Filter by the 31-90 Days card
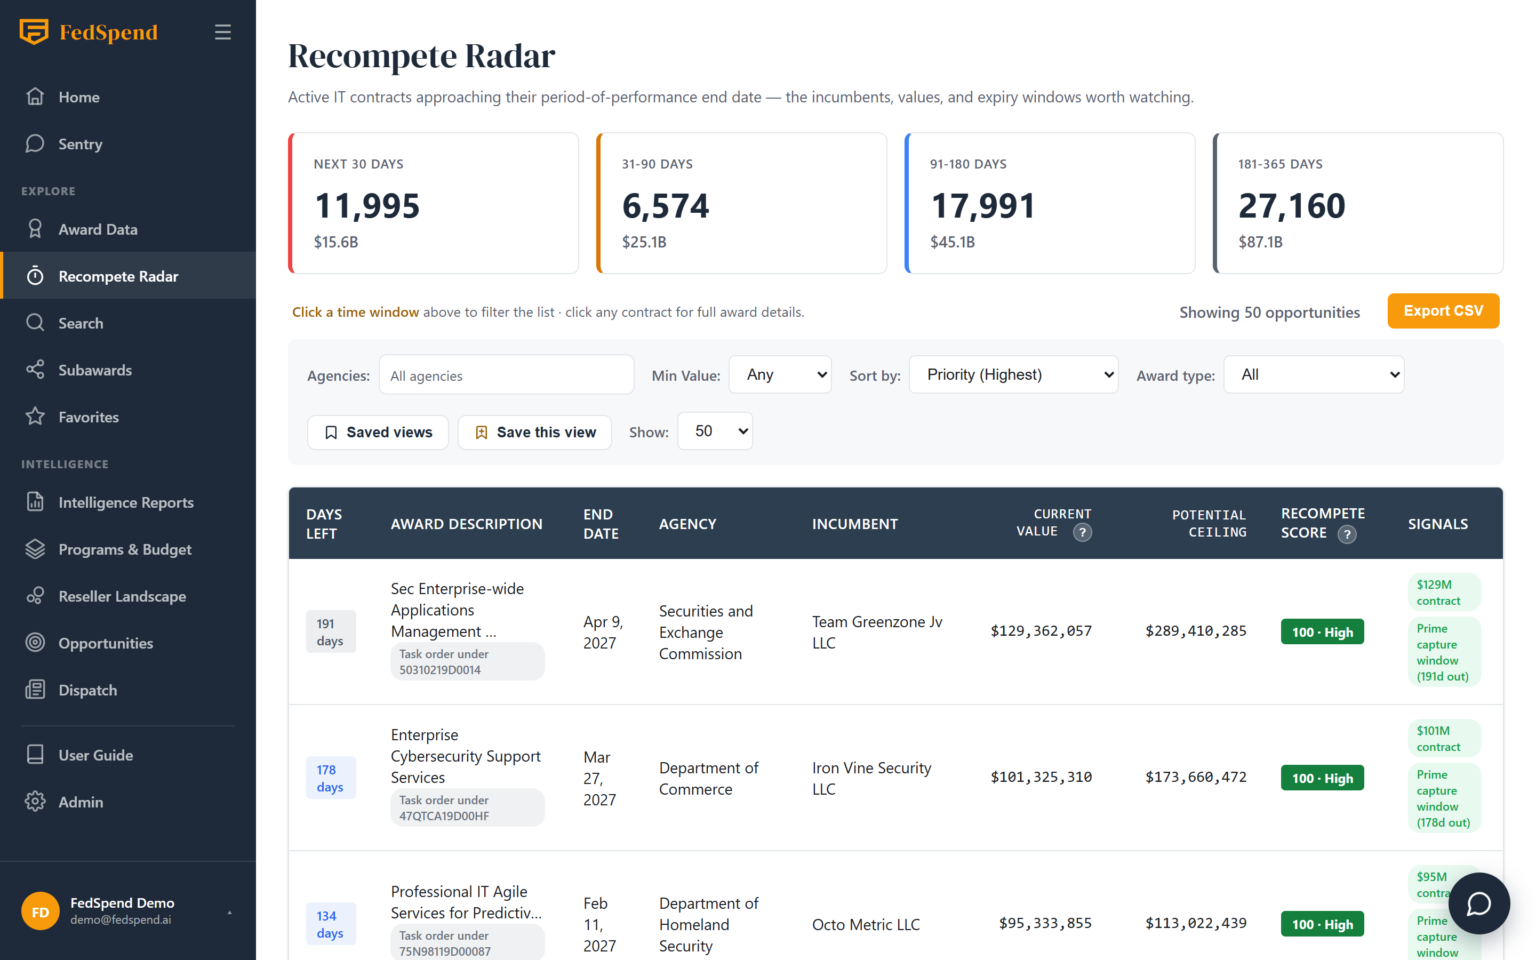Screen dimensions: 1536x960 click(742, 203)
